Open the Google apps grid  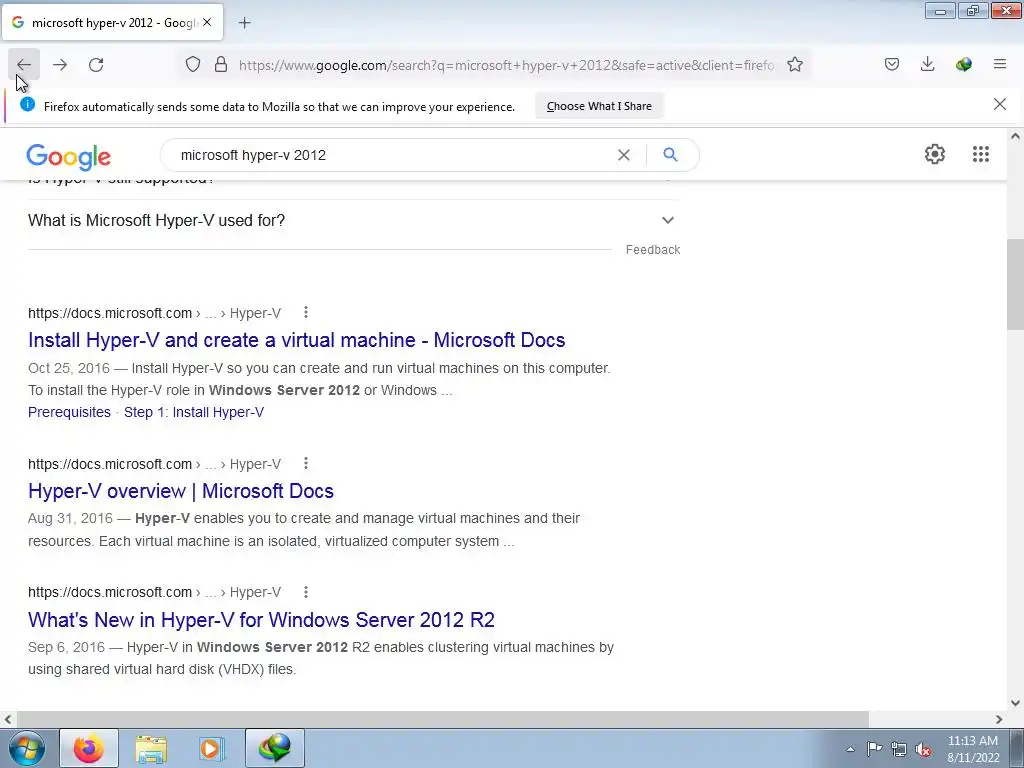click(x=980, y=154)
